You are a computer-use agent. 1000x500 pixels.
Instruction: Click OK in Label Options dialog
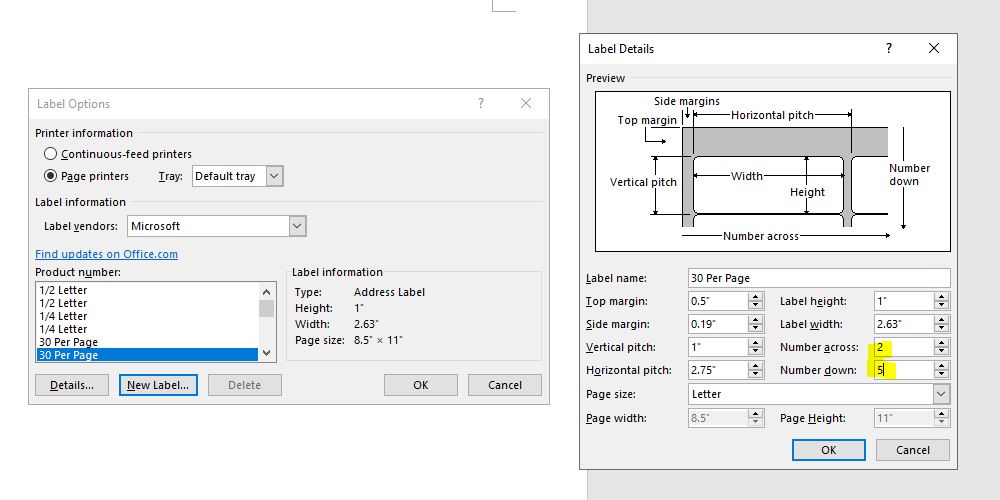pos(421,385)
